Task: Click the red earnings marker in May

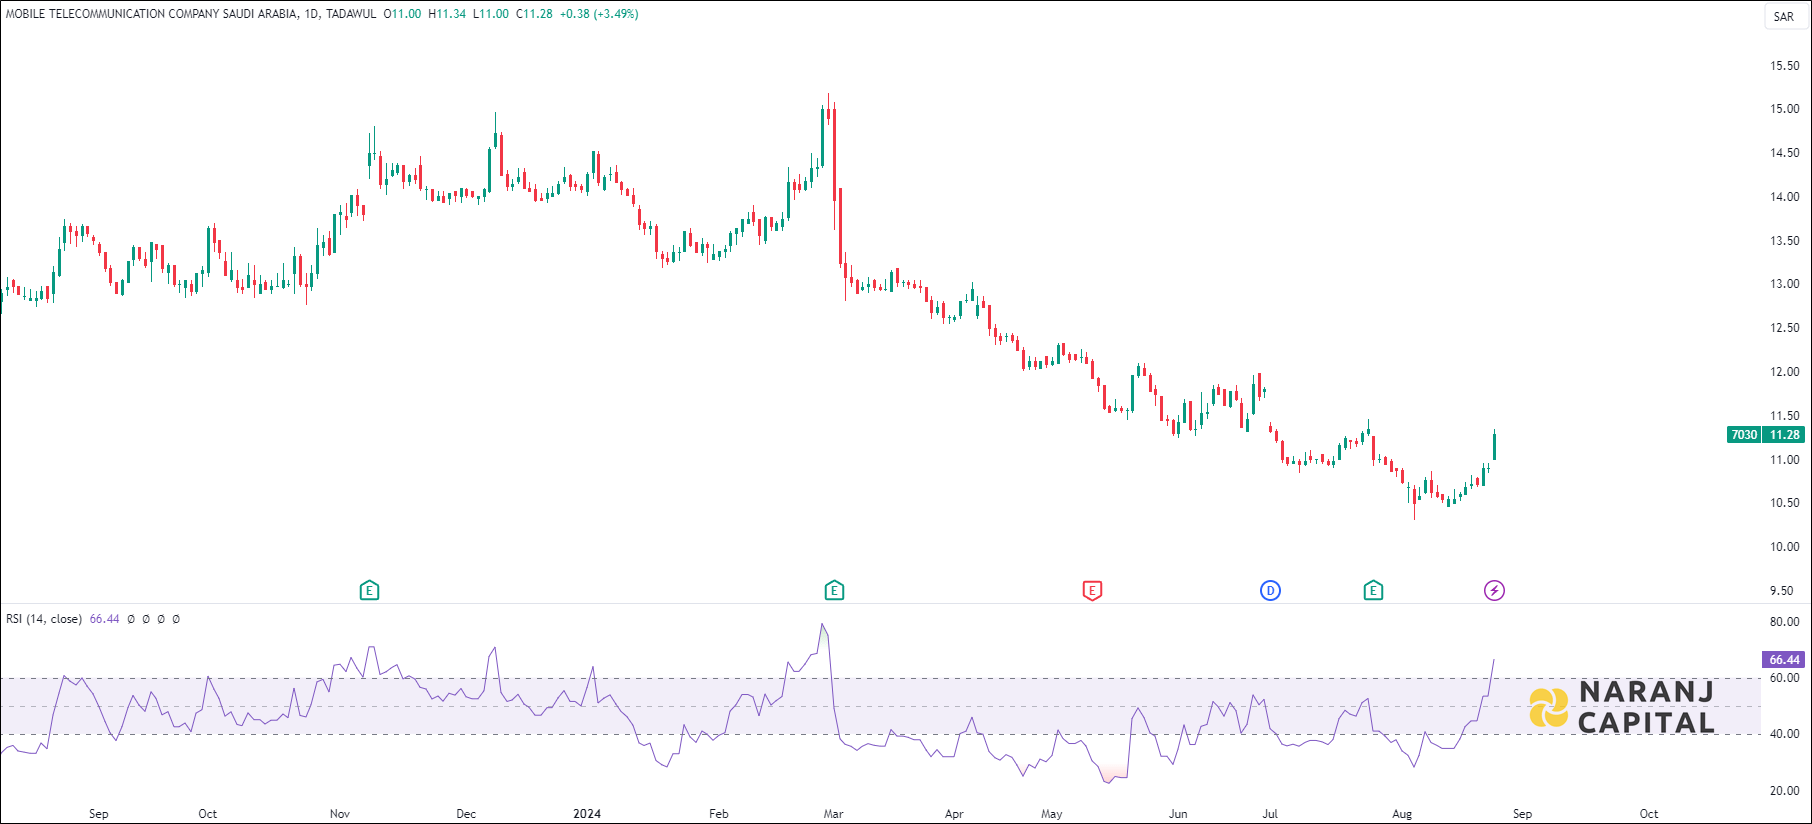Action: point(1092,591)
